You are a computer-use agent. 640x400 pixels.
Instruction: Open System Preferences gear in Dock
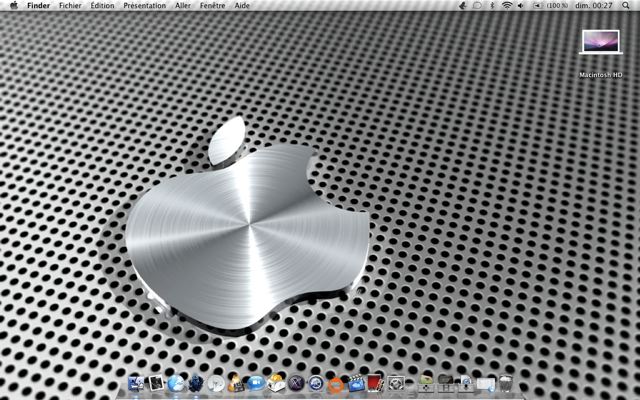click(396, 384)
